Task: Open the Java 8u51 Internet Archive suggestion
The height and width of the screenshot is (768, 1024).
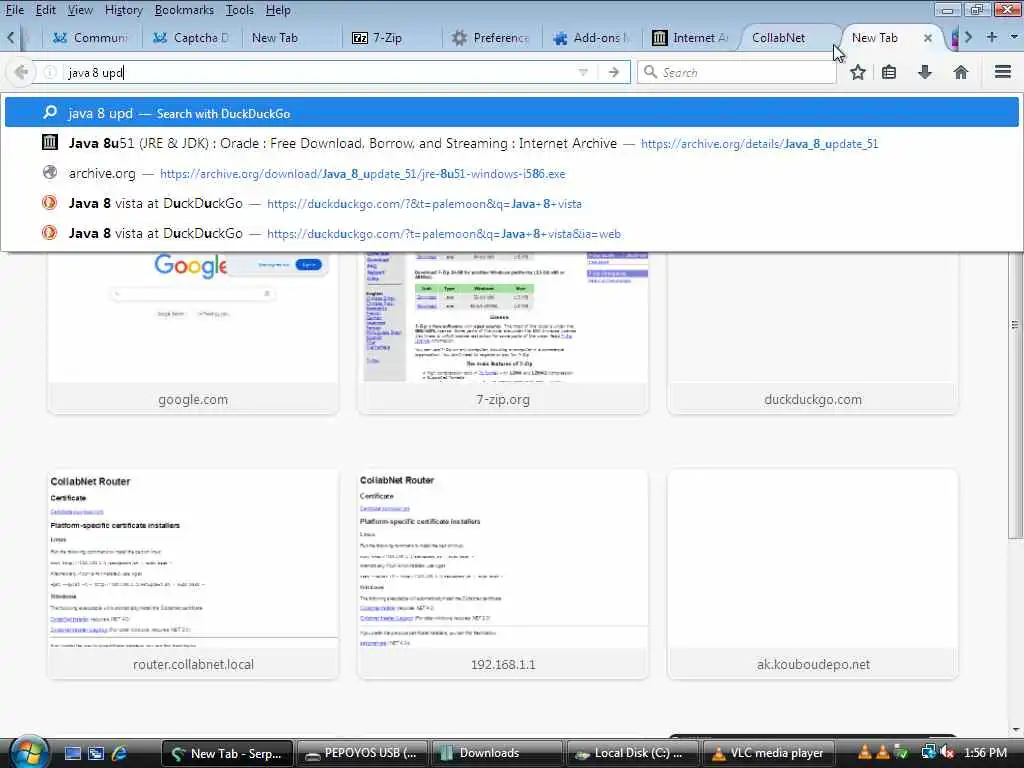Action: (512, 143)
